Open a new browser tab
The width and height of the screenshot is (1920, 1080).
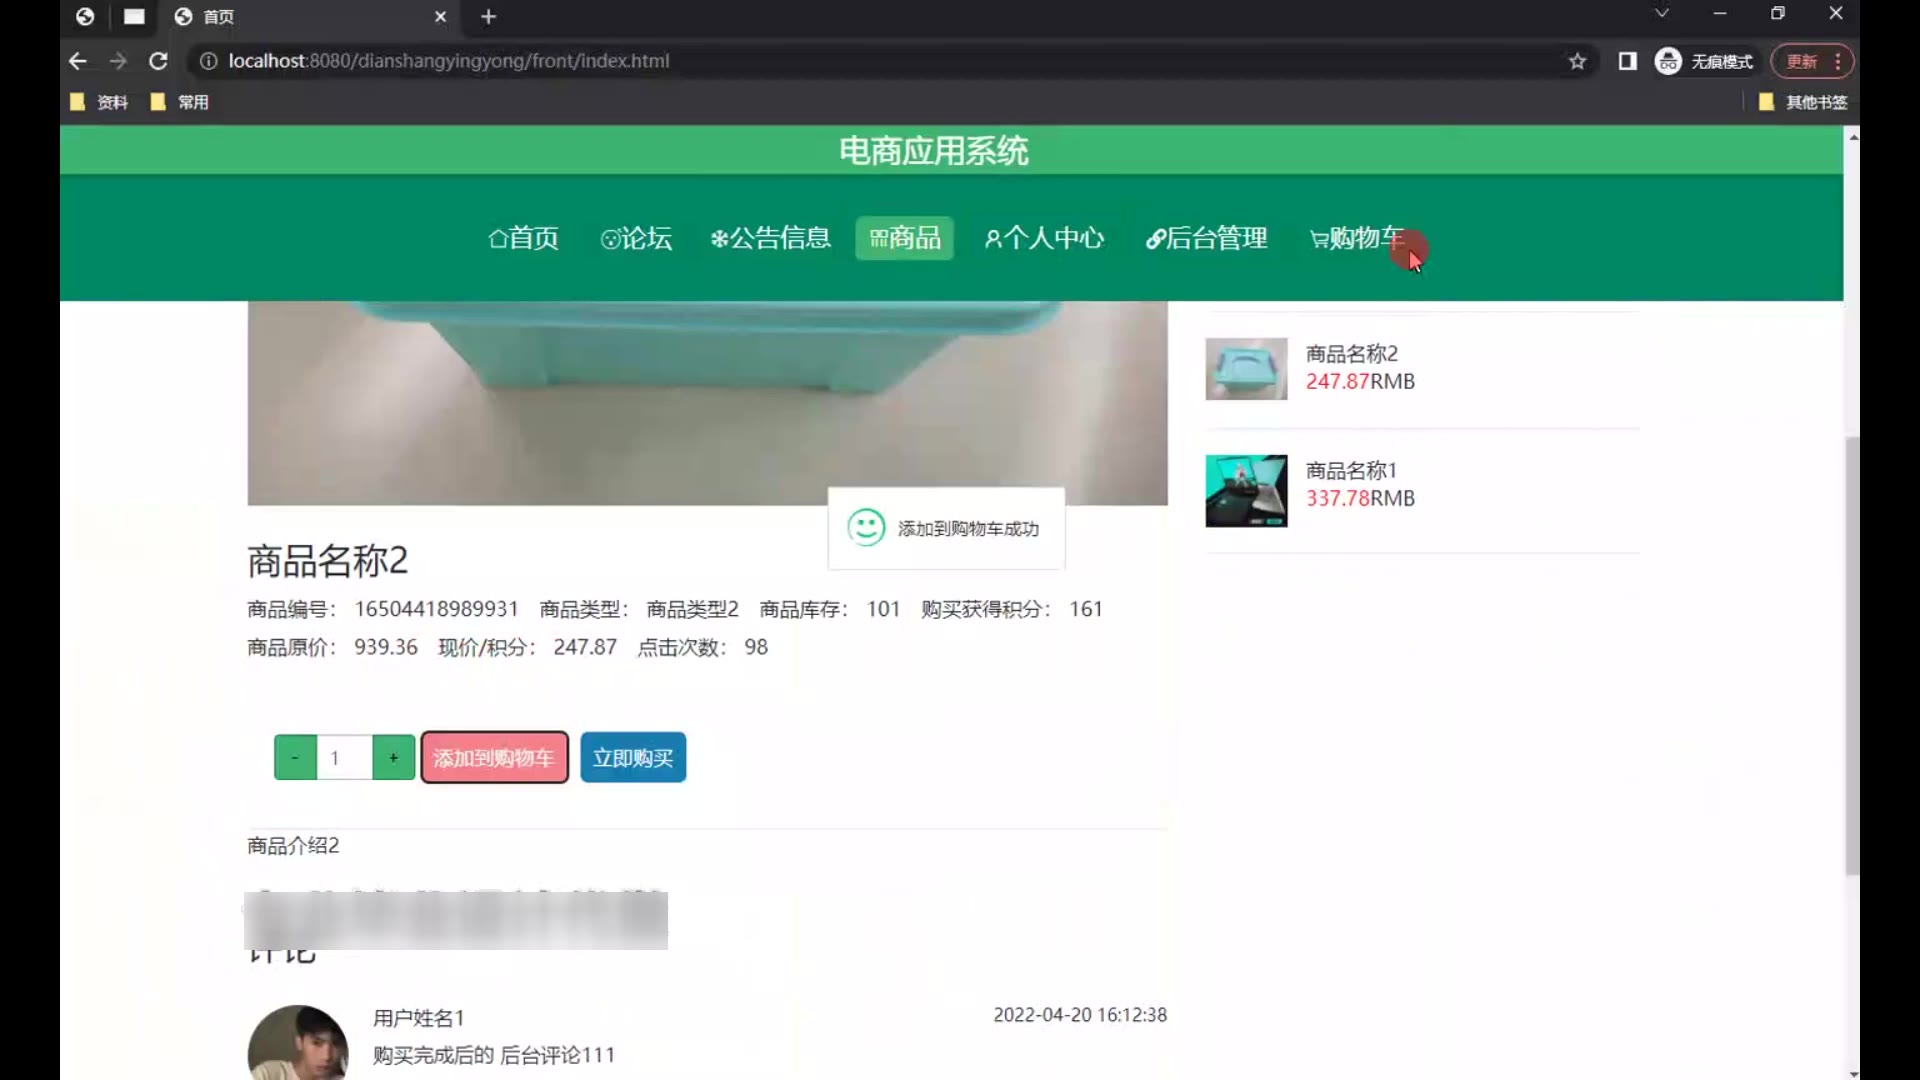coord(488,17)
